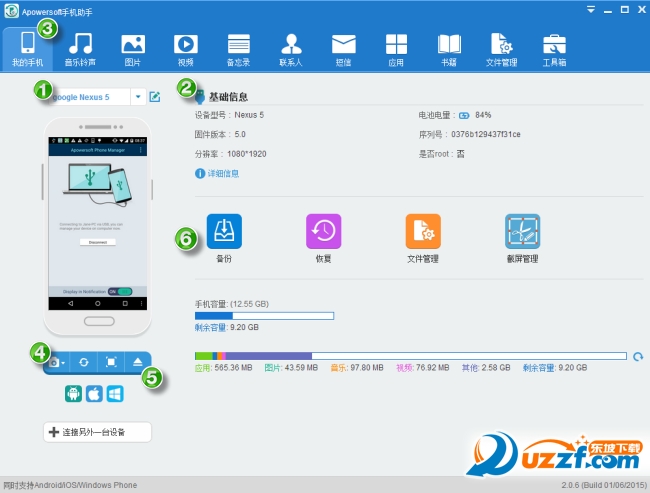The height and width of the screenshot is (493, 650).
Task: Open 文件管理 tab in top toolbar
Action: click(x=502, y=49)
